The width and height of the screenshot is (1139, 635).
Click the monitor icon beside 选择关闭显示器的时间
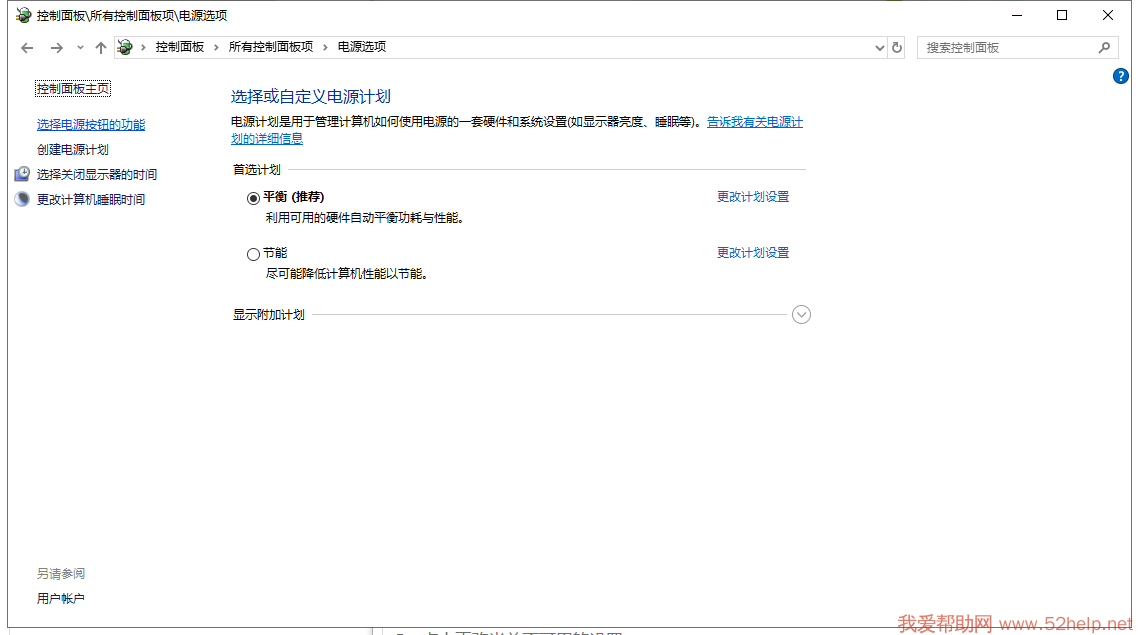[22, 174]
